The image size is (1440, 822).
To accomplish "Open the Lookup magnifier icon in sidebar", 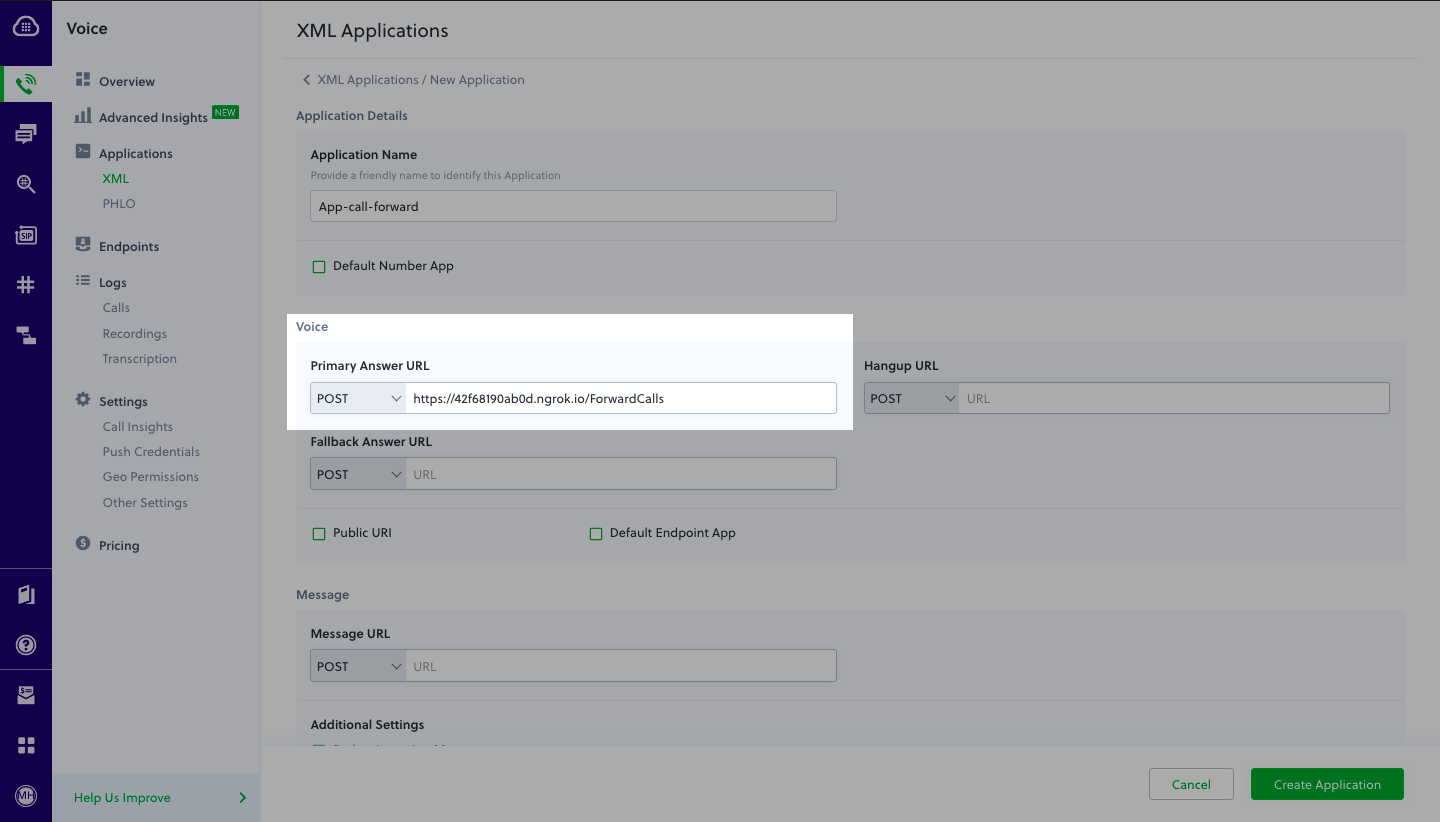I will [x=26, y=184].
